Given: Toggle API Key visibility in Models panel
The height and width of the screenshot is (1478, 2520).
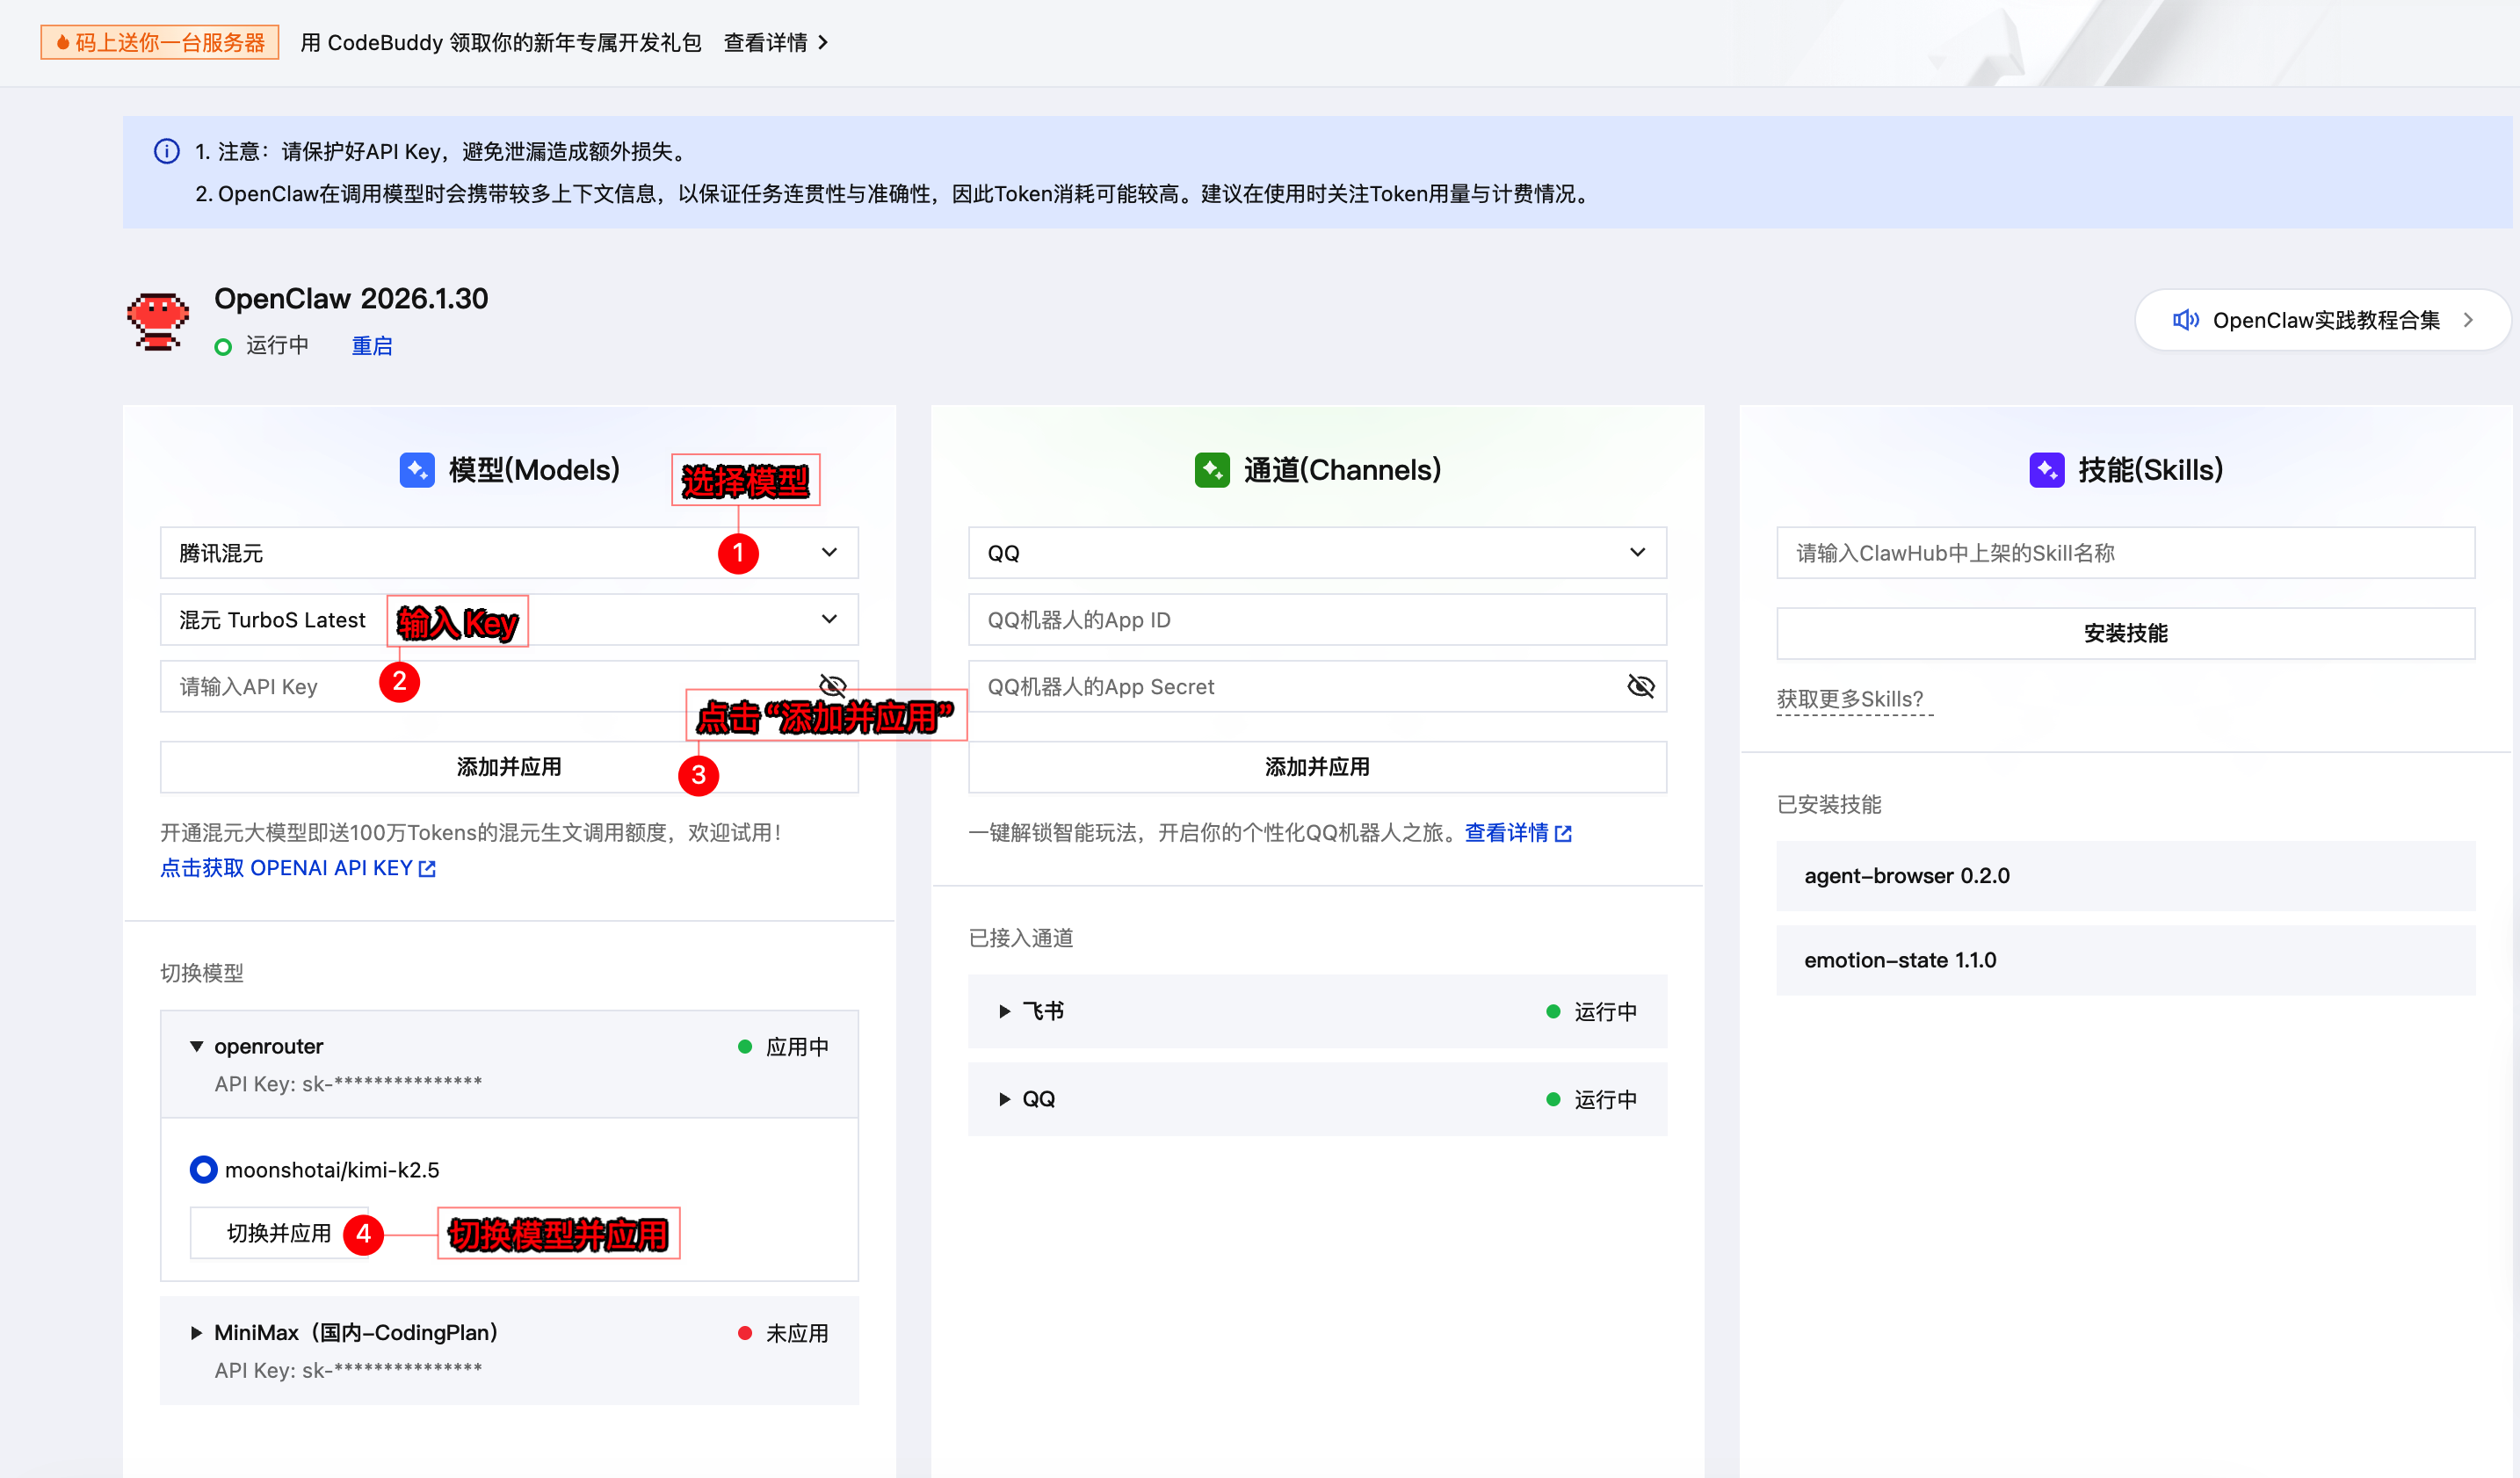Looking at the screenshot, I should pyautogui.click(x=831, y=686).
